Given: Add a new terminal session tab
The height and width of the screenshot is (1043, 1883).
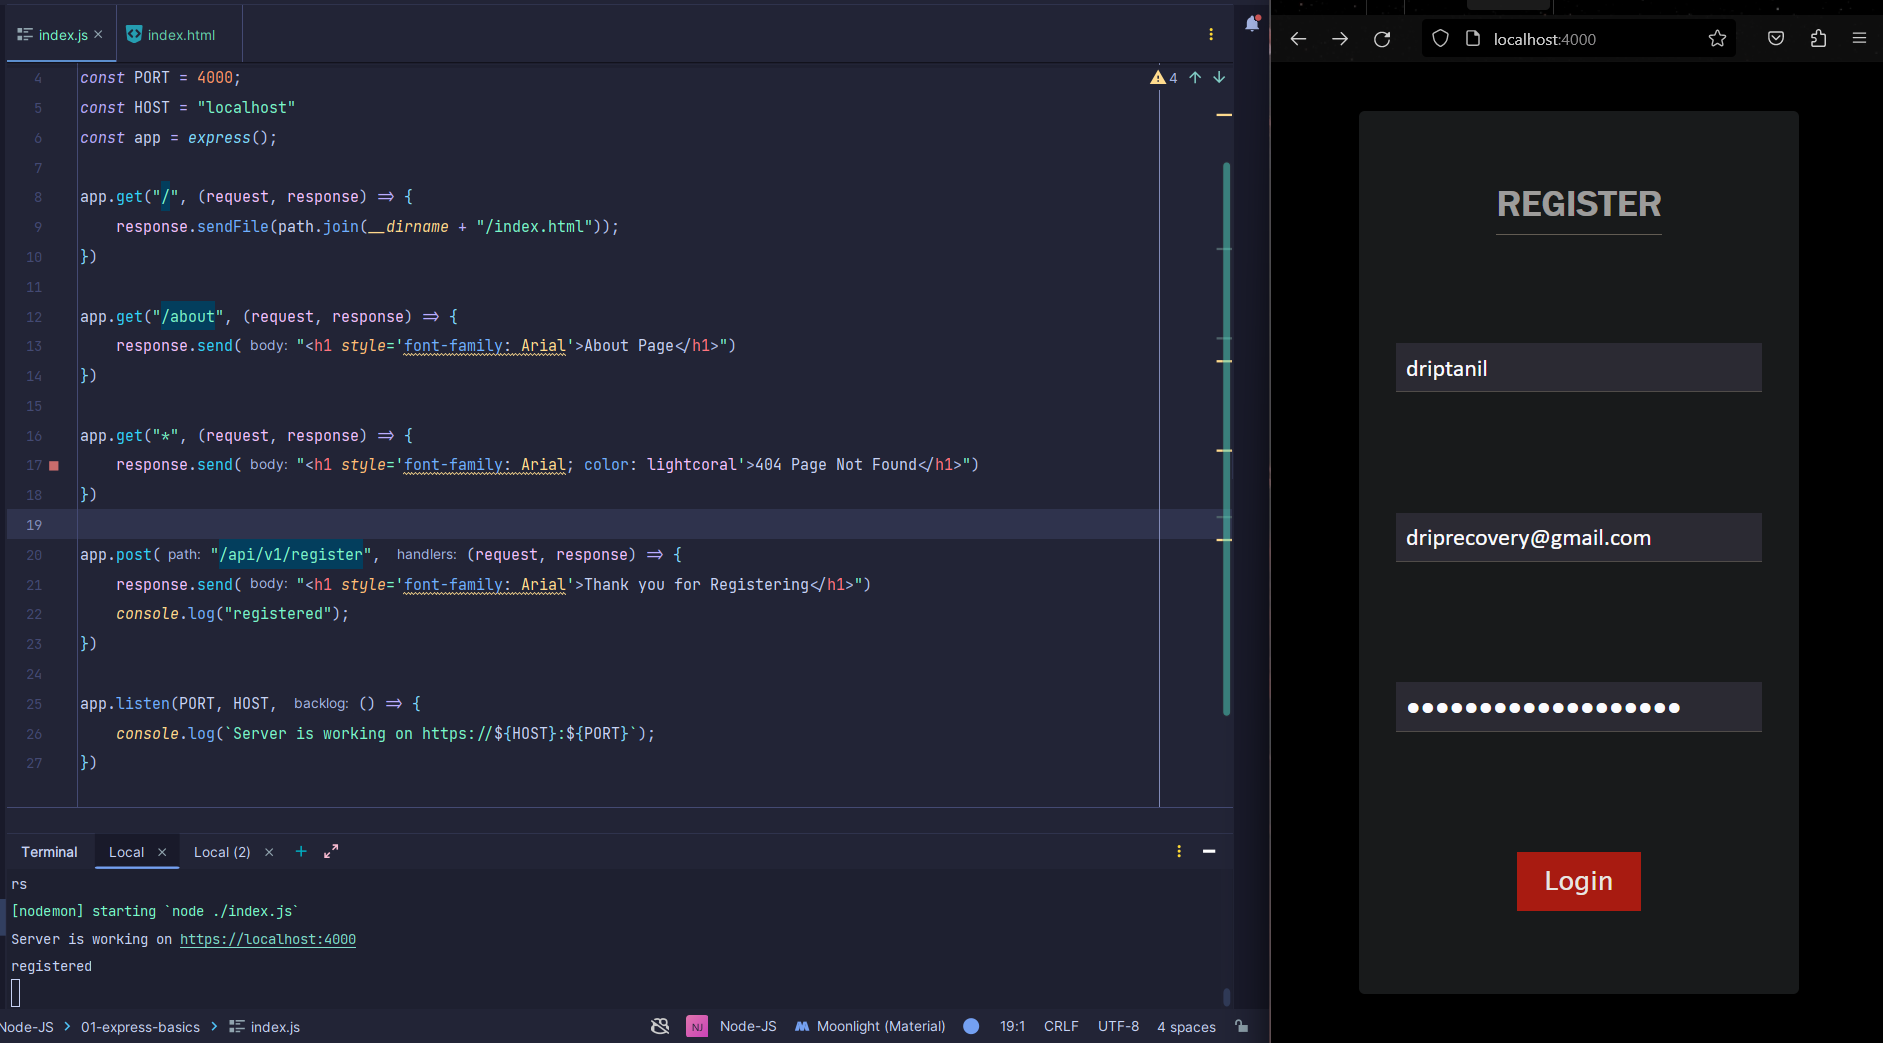Looking at the screenshot, I should [301, 852].
